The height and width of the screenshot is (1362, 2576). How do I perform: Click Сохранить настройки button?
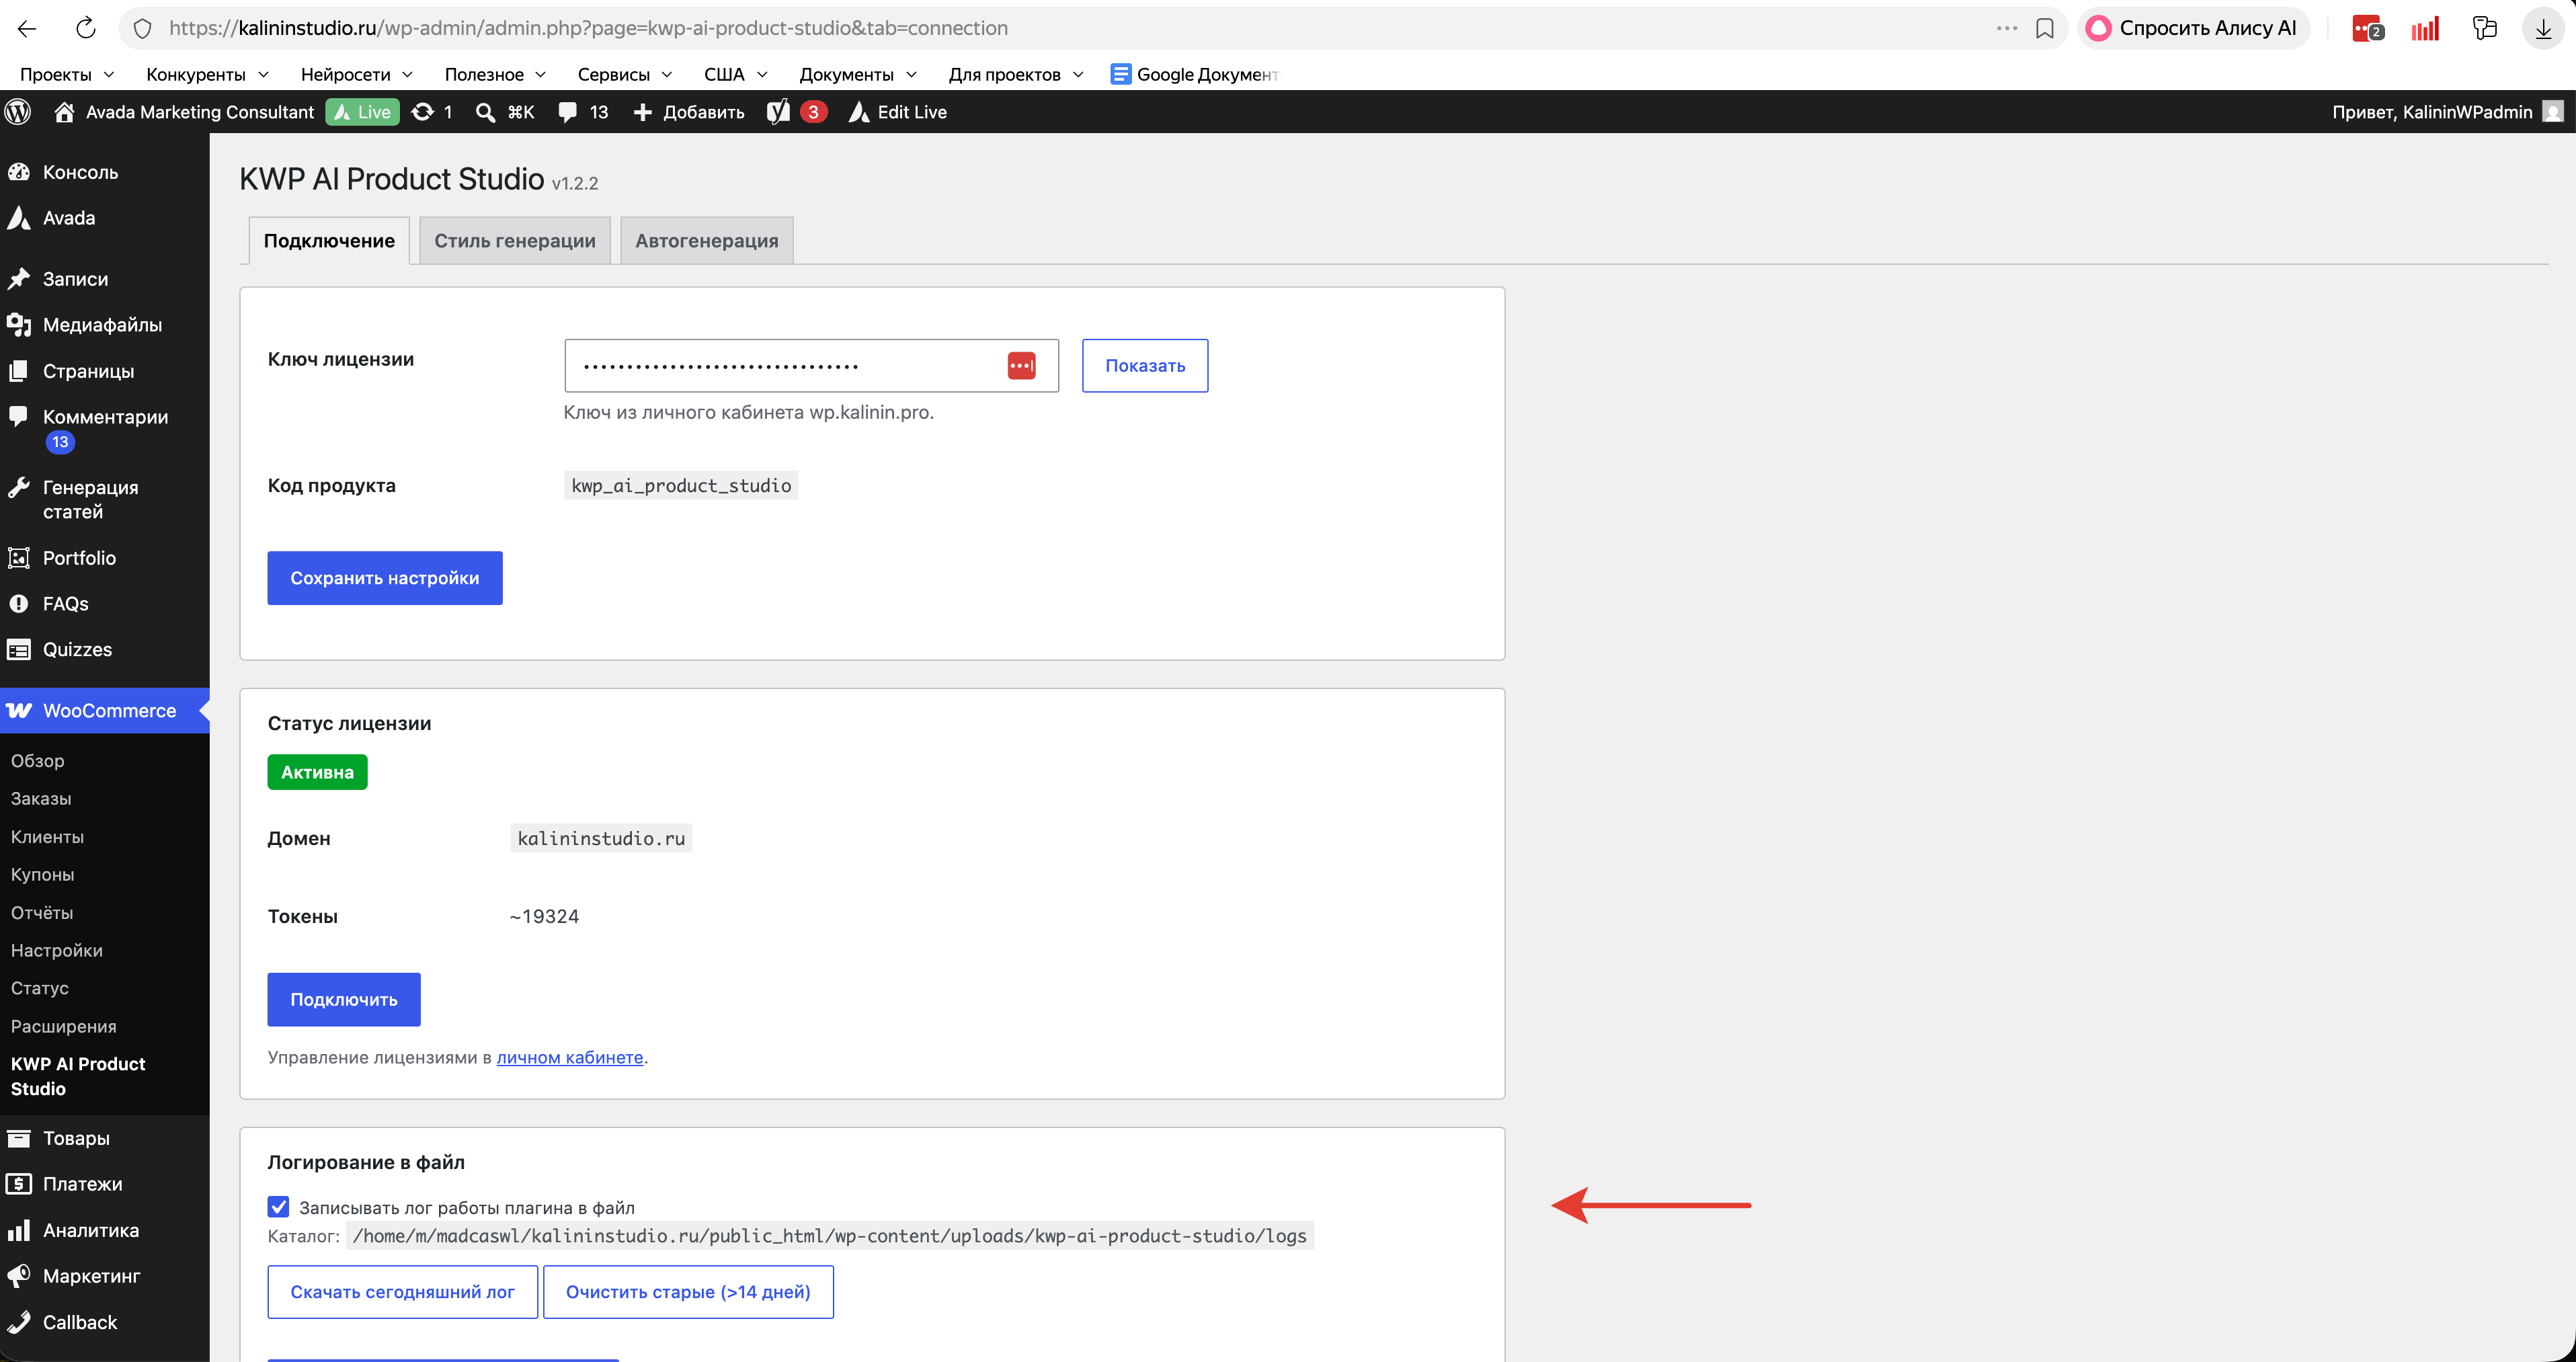(x=385, y=578)
